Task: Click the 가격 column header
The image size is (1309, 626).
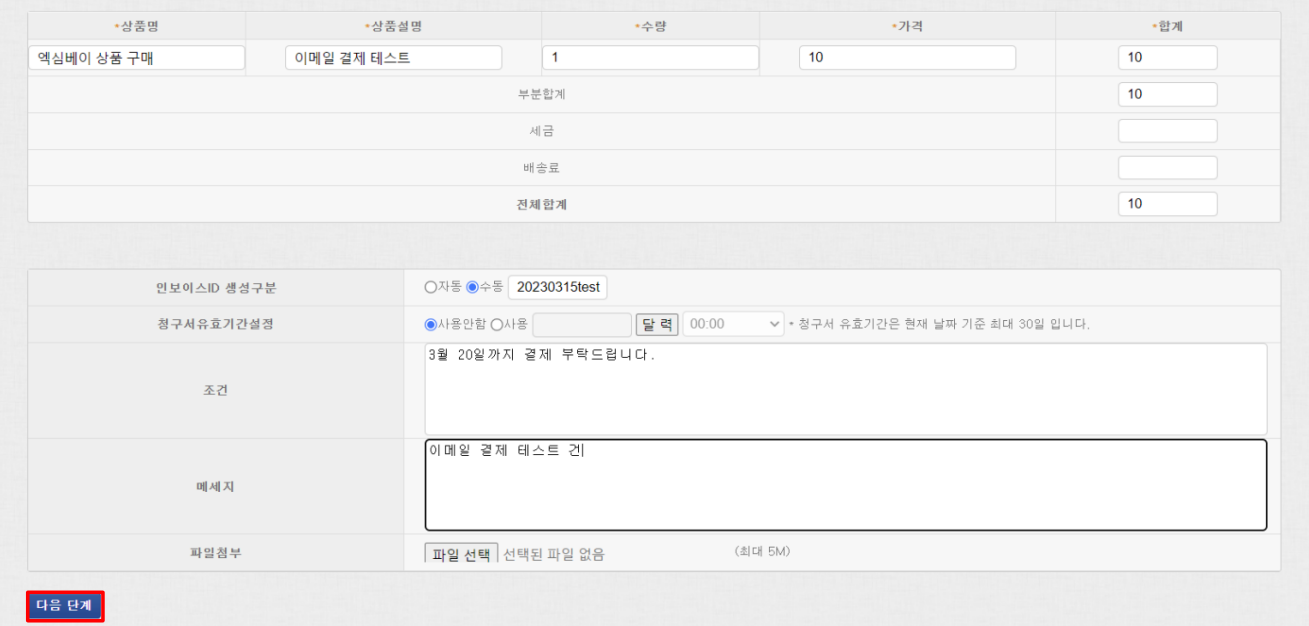Action: click(908, 26)
